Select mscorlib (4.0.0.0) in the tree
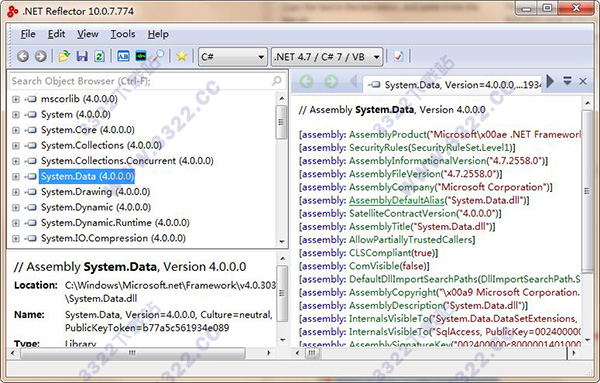Viewport: 600px width, 383px height. [x=79, y=99]
